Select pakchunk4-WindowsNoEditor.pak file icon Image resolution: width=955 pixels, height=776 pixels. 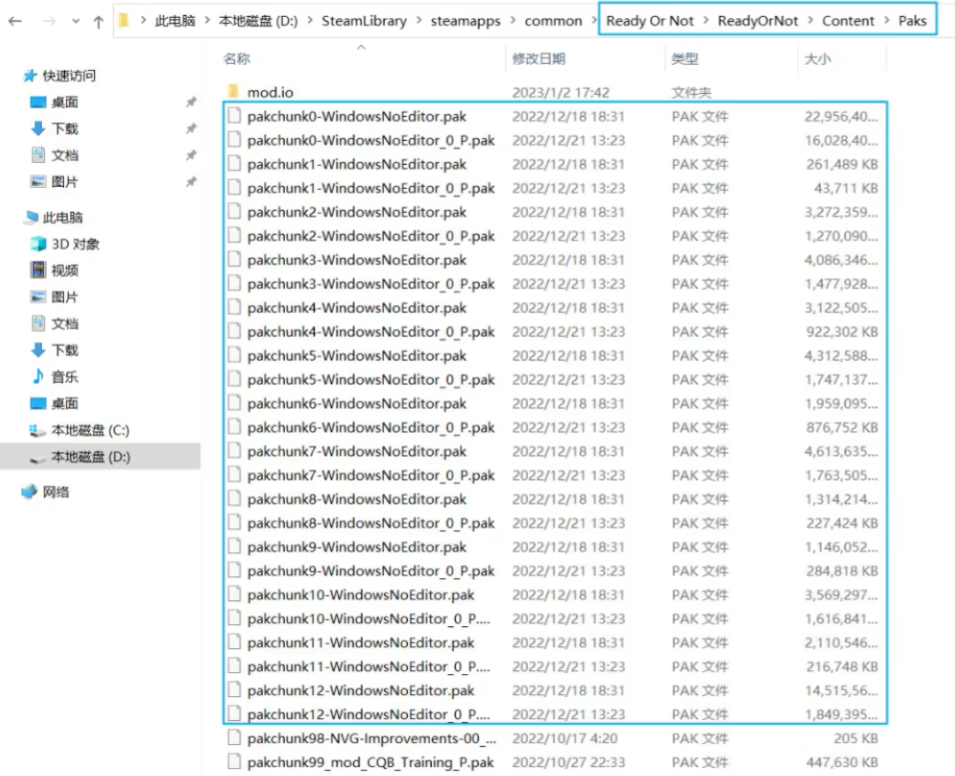pyautogui.click(x=234, y=307)
